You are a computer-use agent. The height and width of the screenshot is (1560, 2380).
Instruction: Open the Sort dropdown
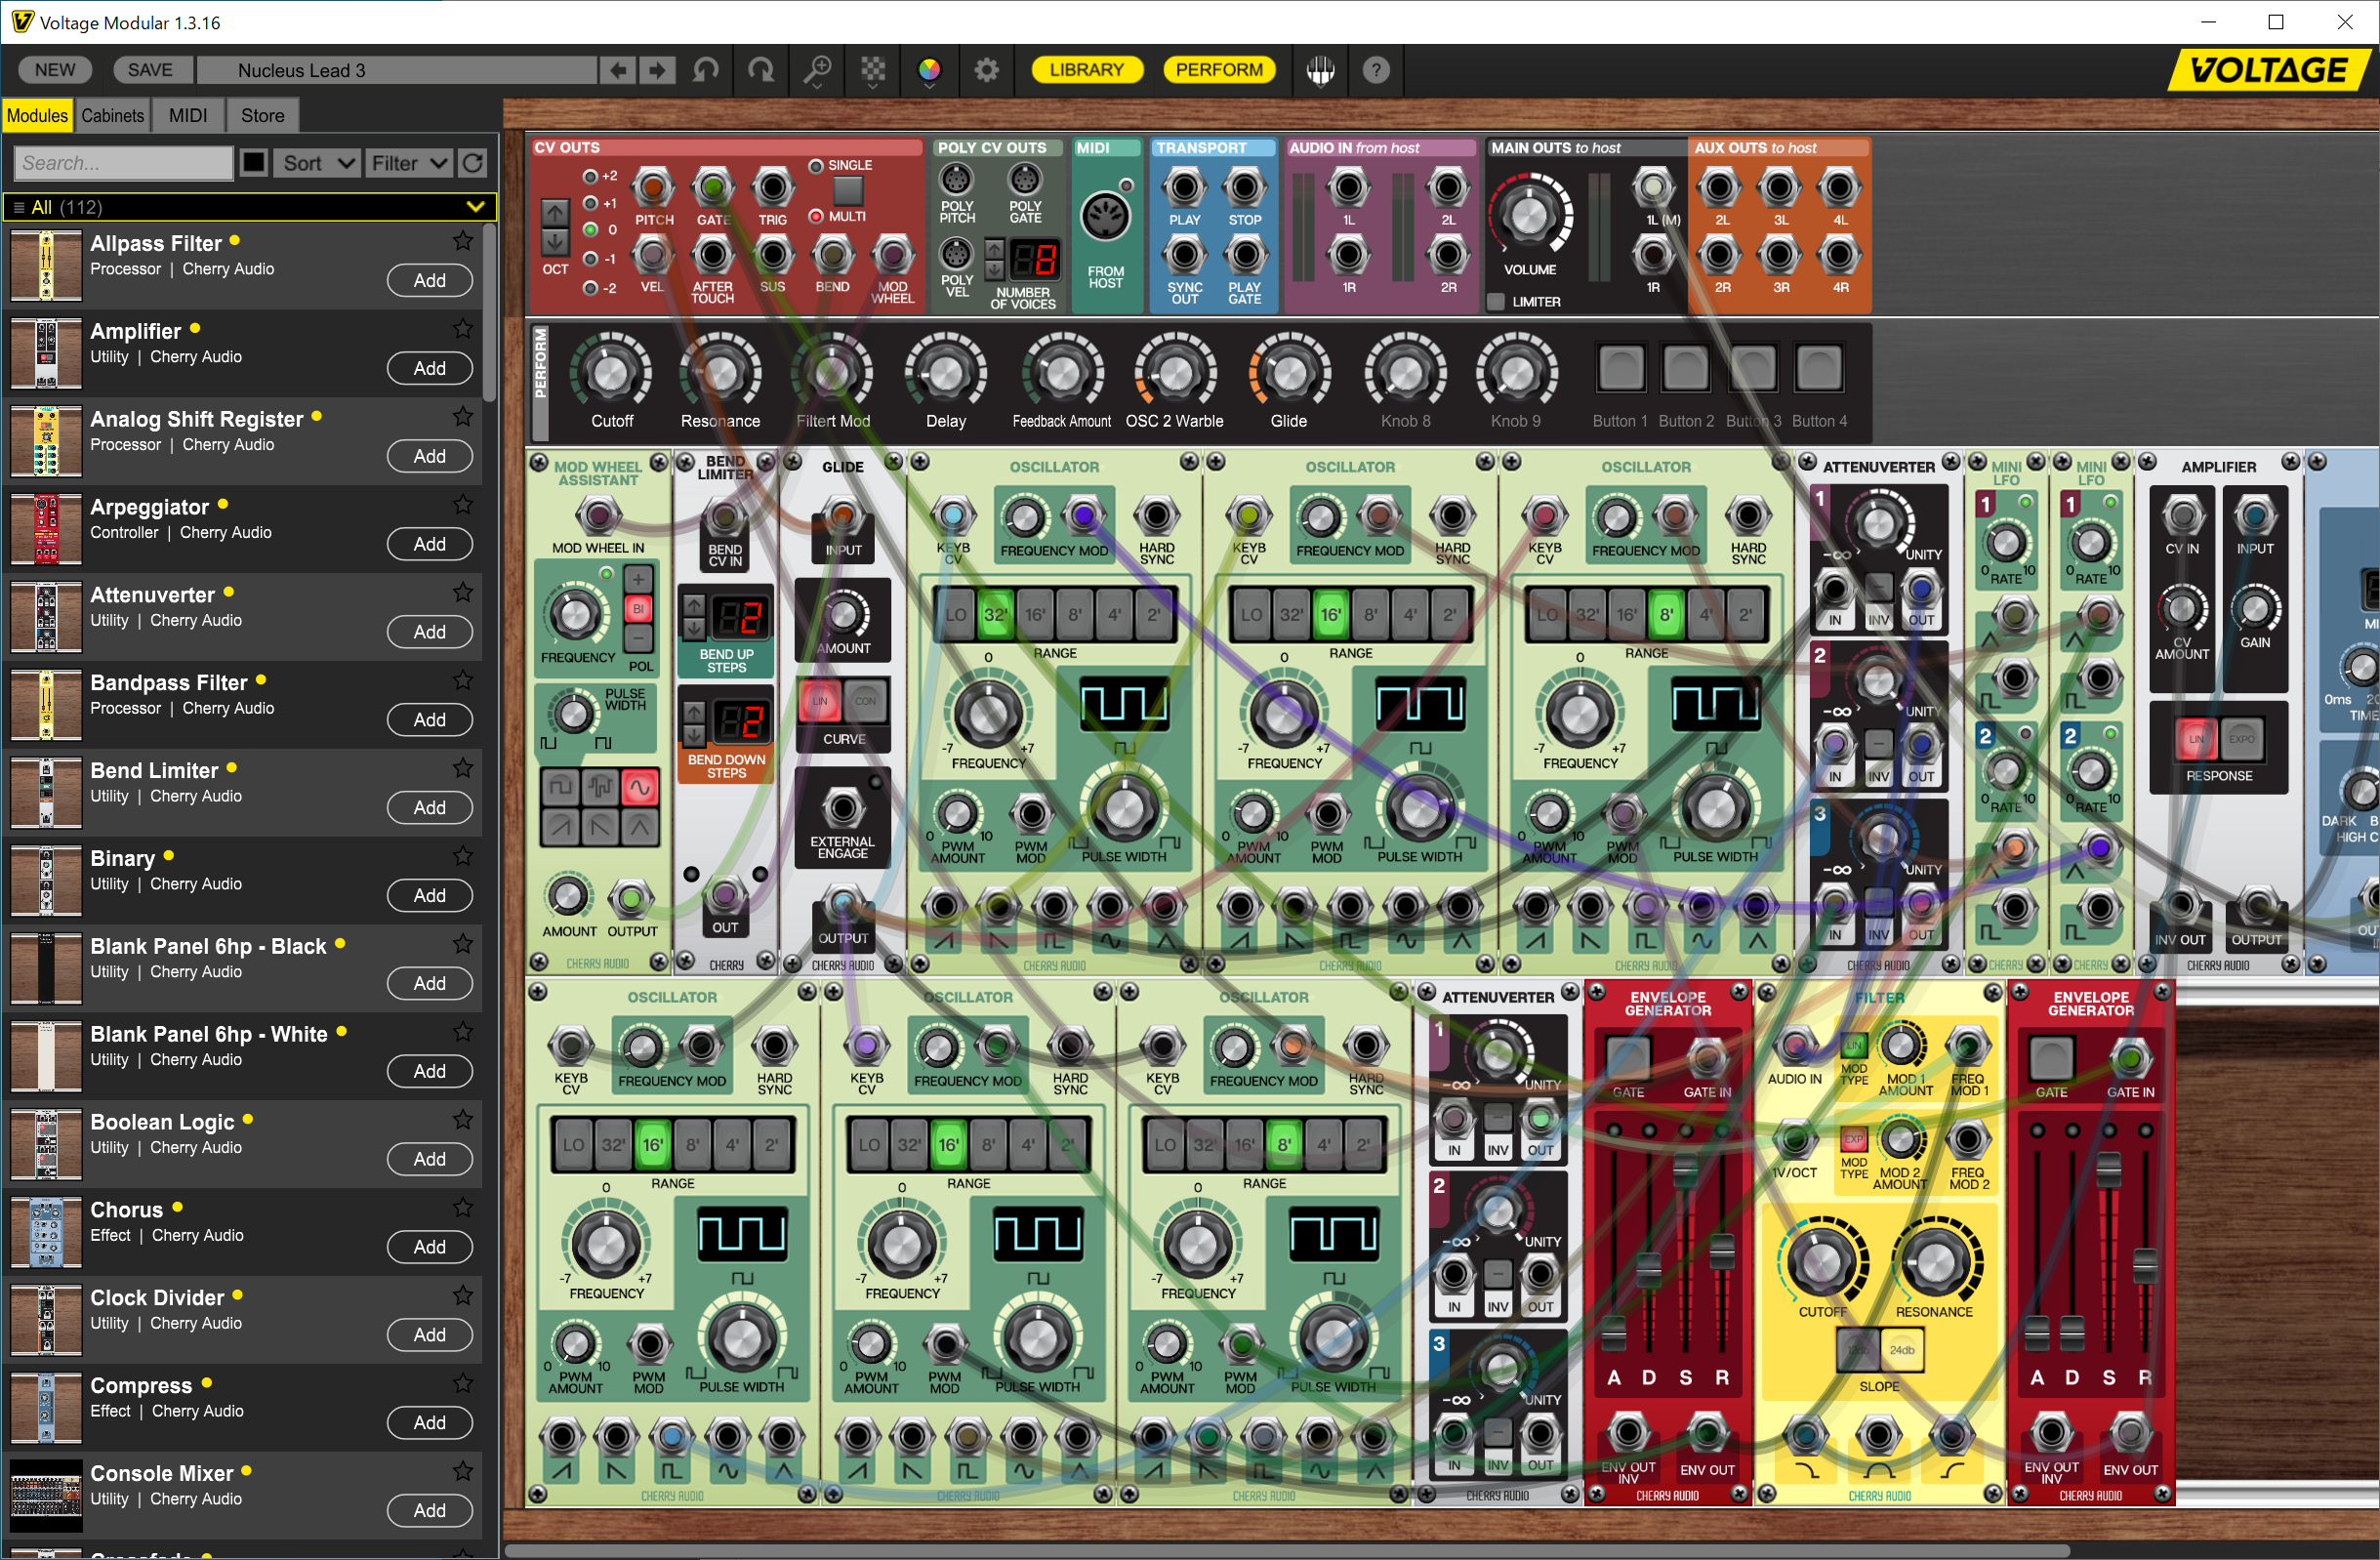pos(315,163)
